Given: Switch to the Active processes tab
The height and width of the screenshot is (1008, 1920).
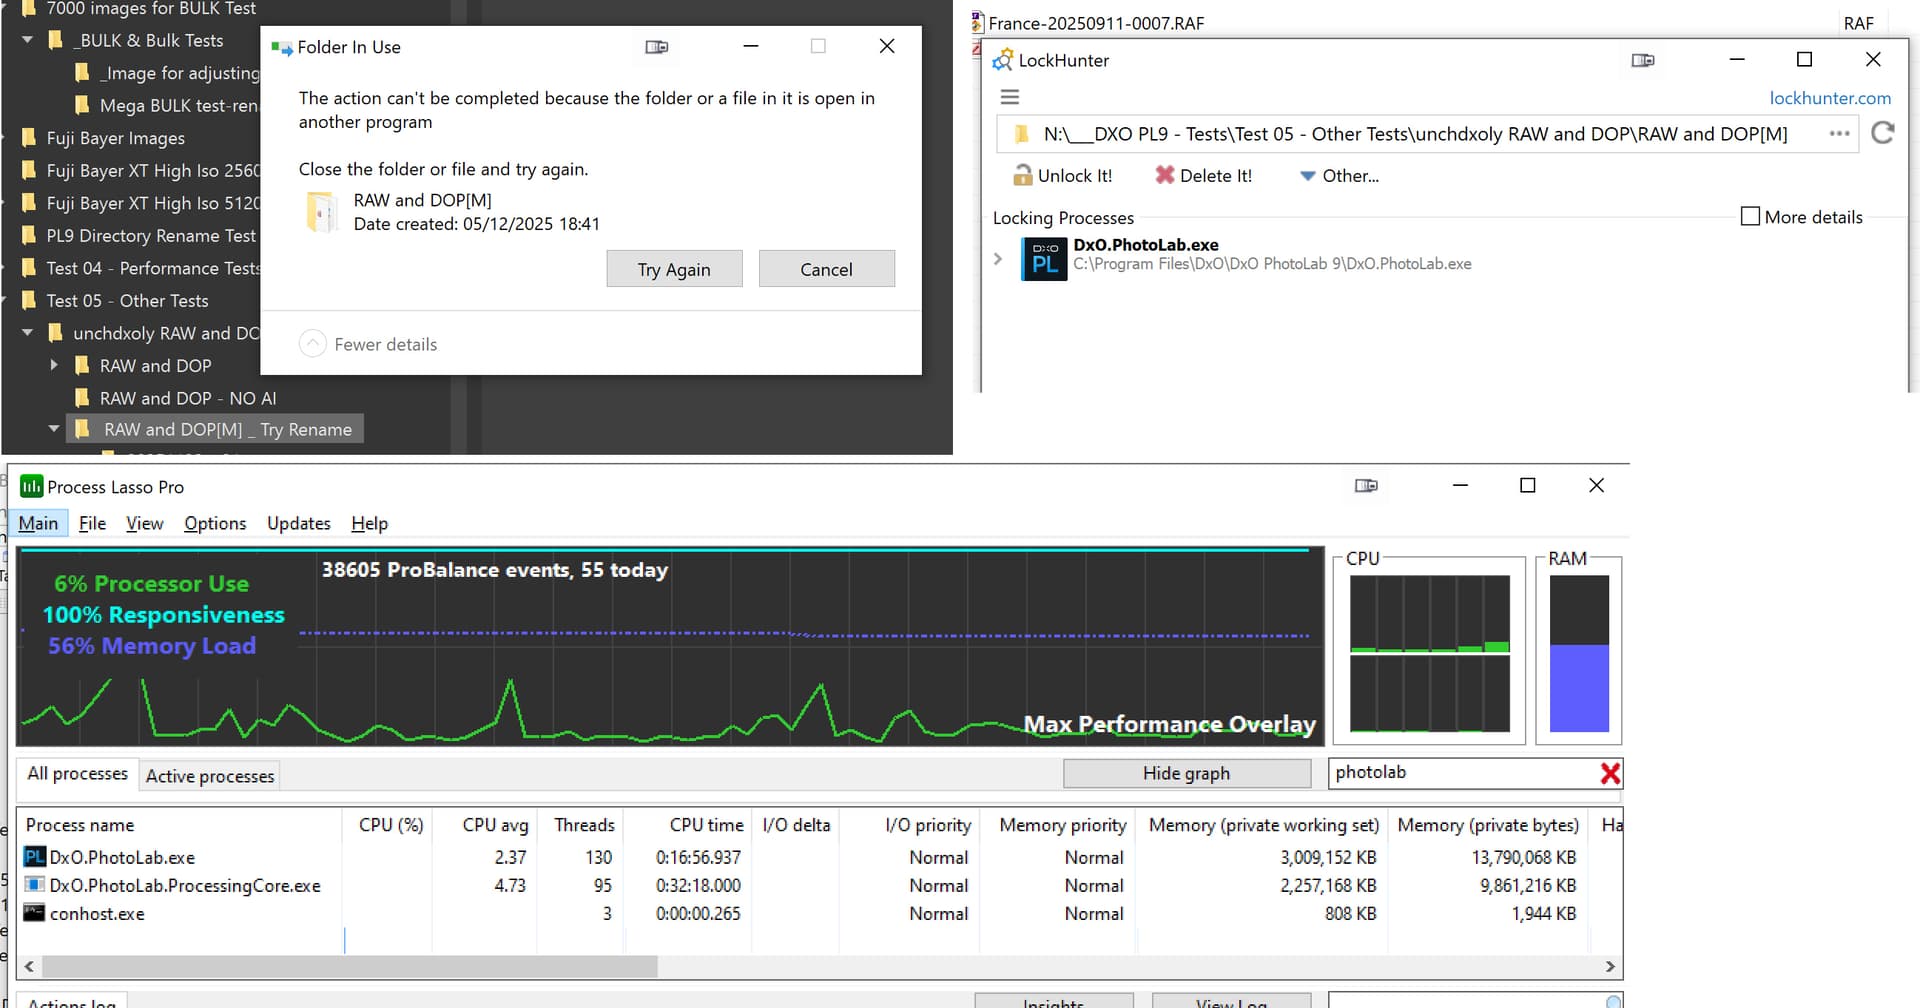Looking at the screenshot, I should (x=209, y=776).
